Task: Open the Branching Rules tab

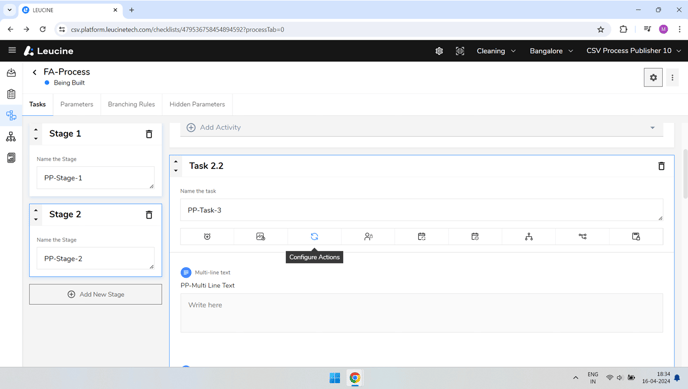Action: pos(131,104)
